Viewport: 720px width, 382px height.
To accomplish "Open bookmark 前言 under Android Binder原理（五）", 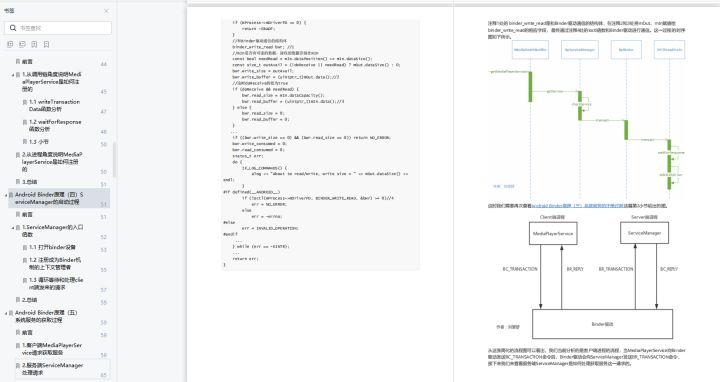I will [x=27, y=332].
